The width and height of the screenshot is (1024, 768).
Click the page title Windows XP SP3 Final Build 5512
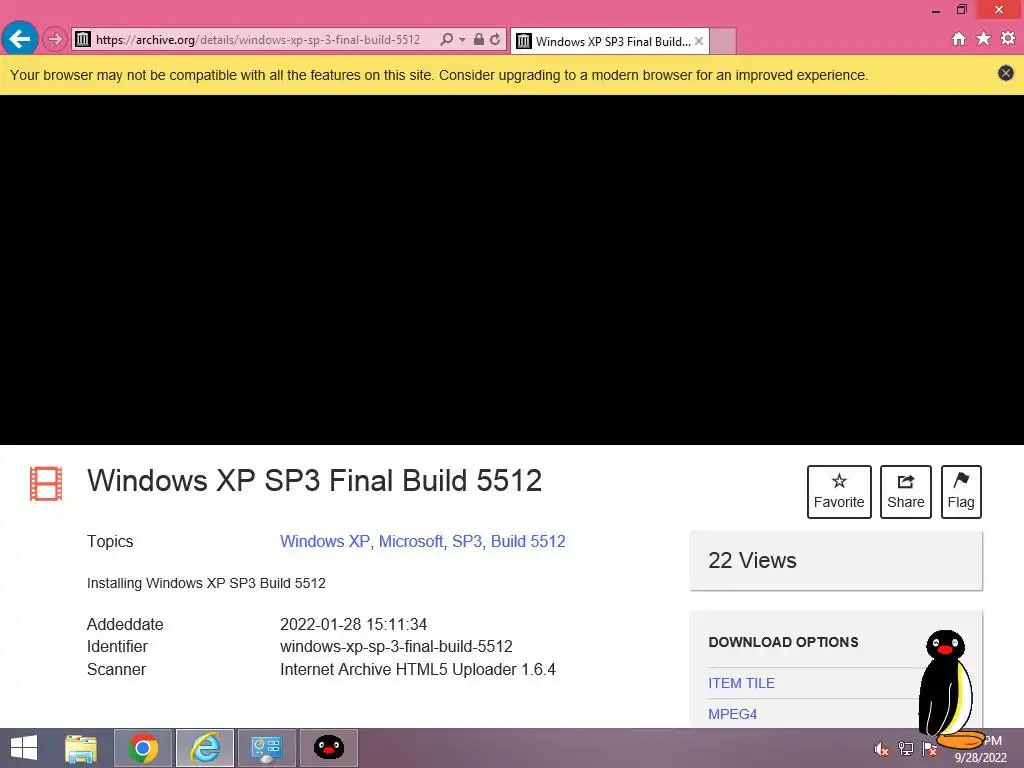coord(315,481)
